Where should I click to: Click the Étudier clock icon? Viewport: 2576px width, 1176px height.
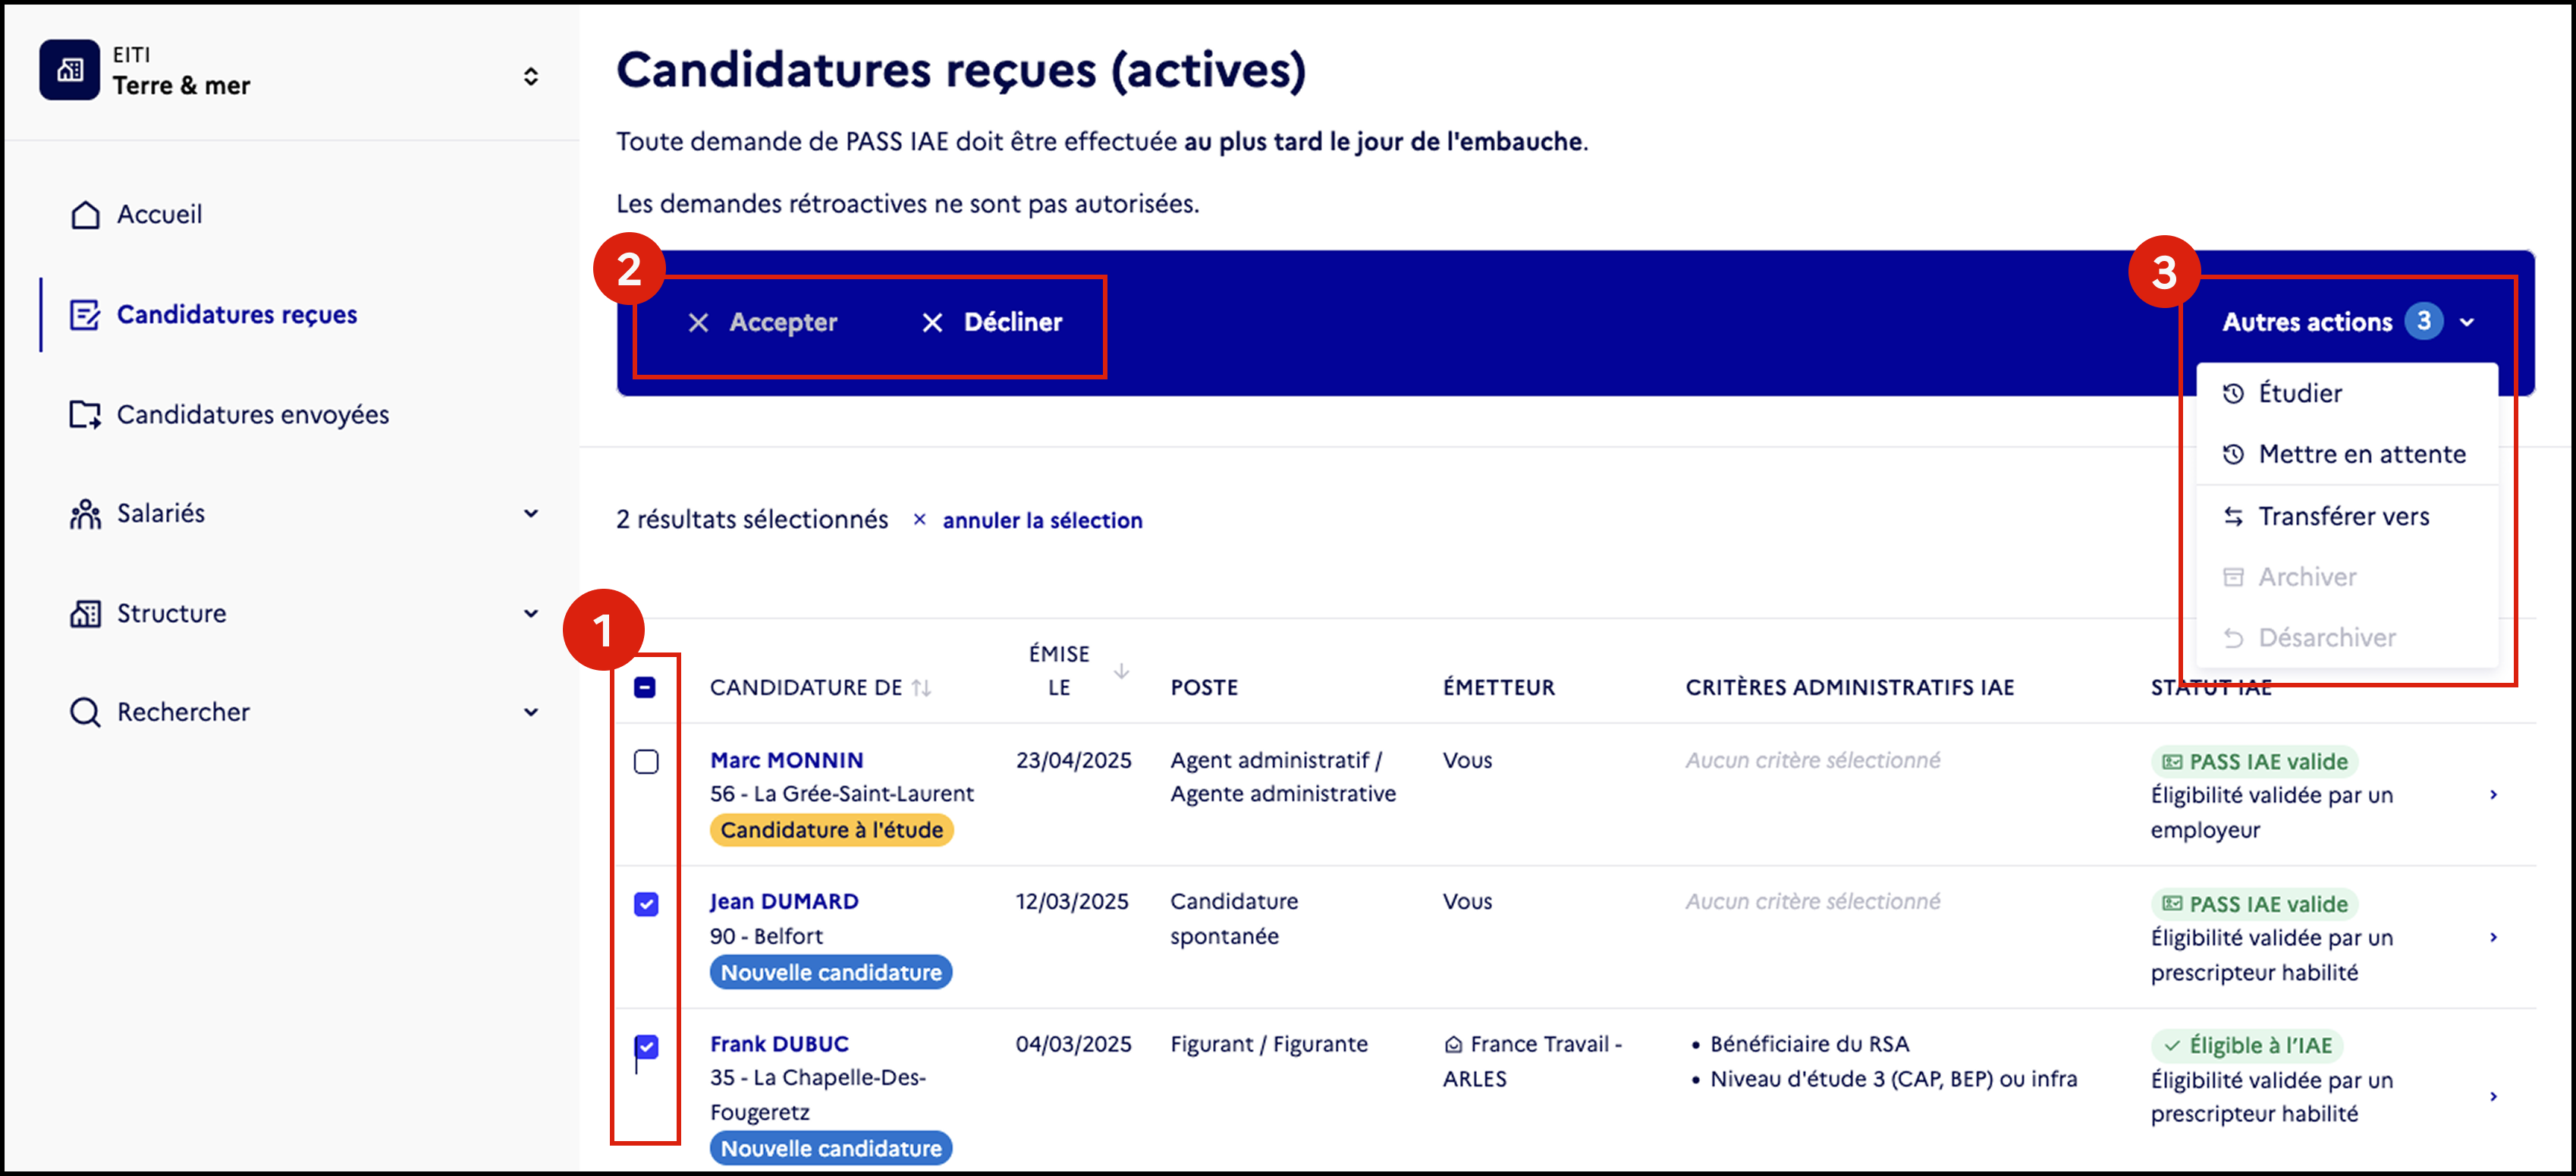click(x=2233, y=394)
